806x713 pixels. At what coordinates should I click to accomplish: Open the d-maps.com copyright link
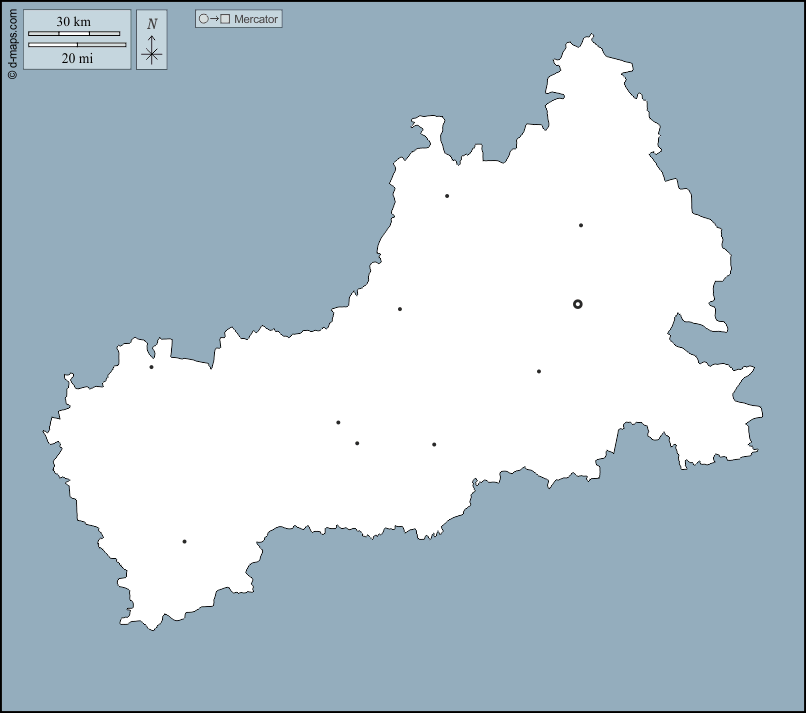[11, 41]
